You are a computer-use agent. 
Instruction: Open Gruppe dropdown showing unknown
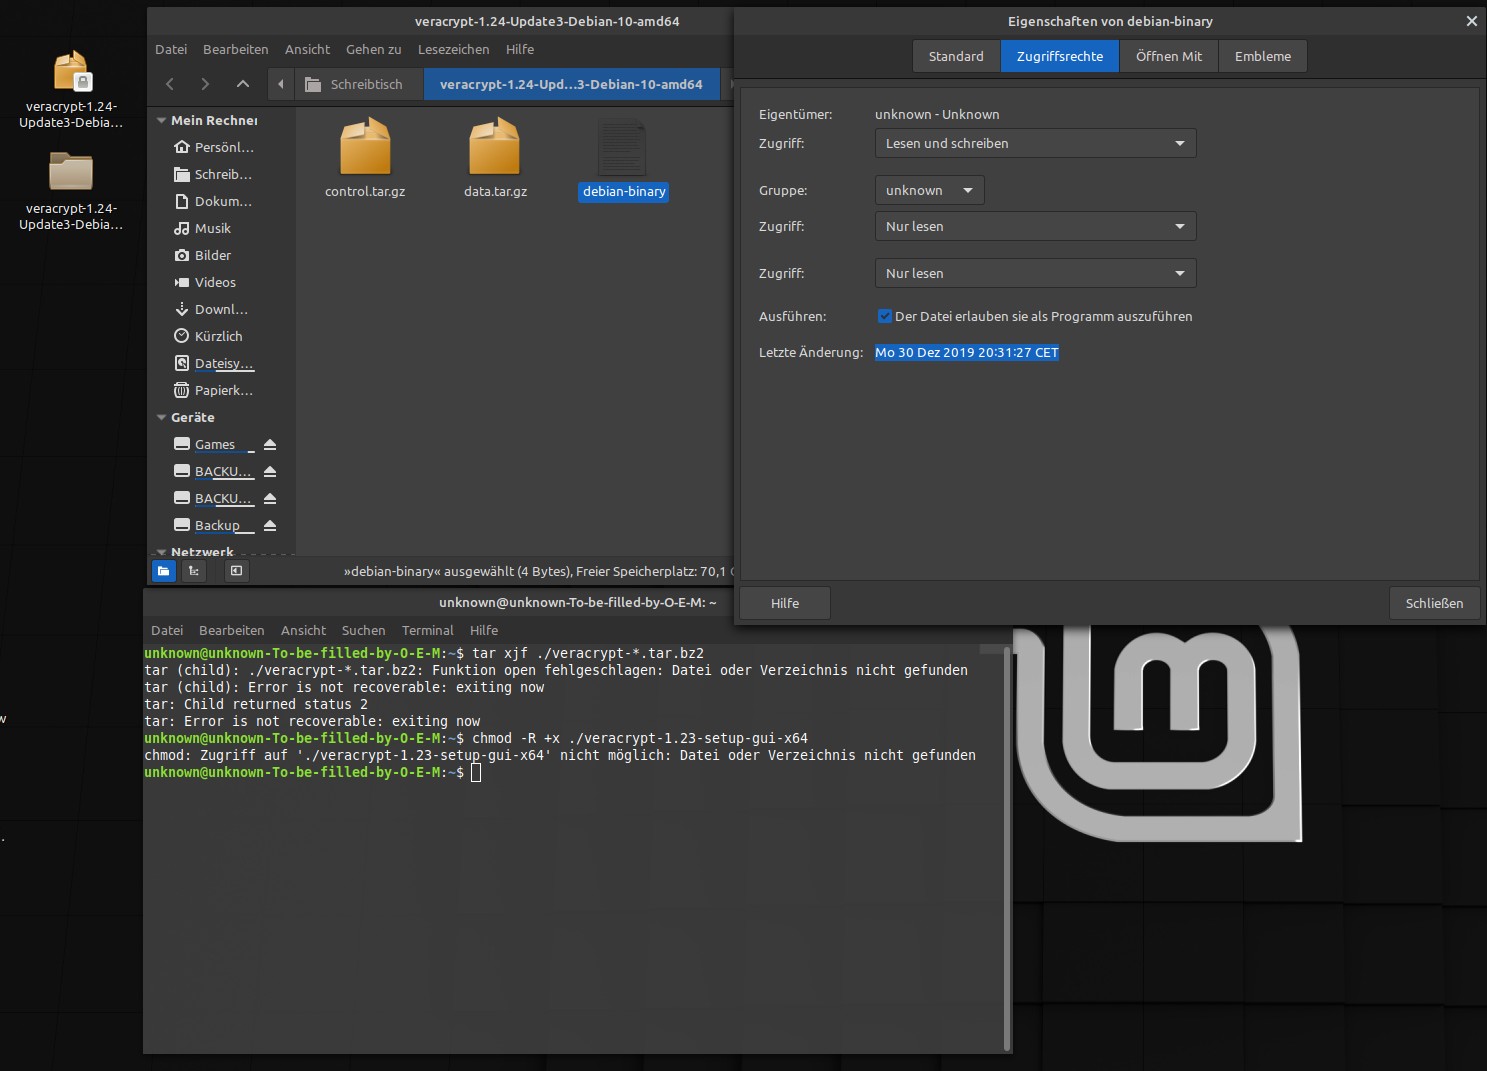pos(929,190)
